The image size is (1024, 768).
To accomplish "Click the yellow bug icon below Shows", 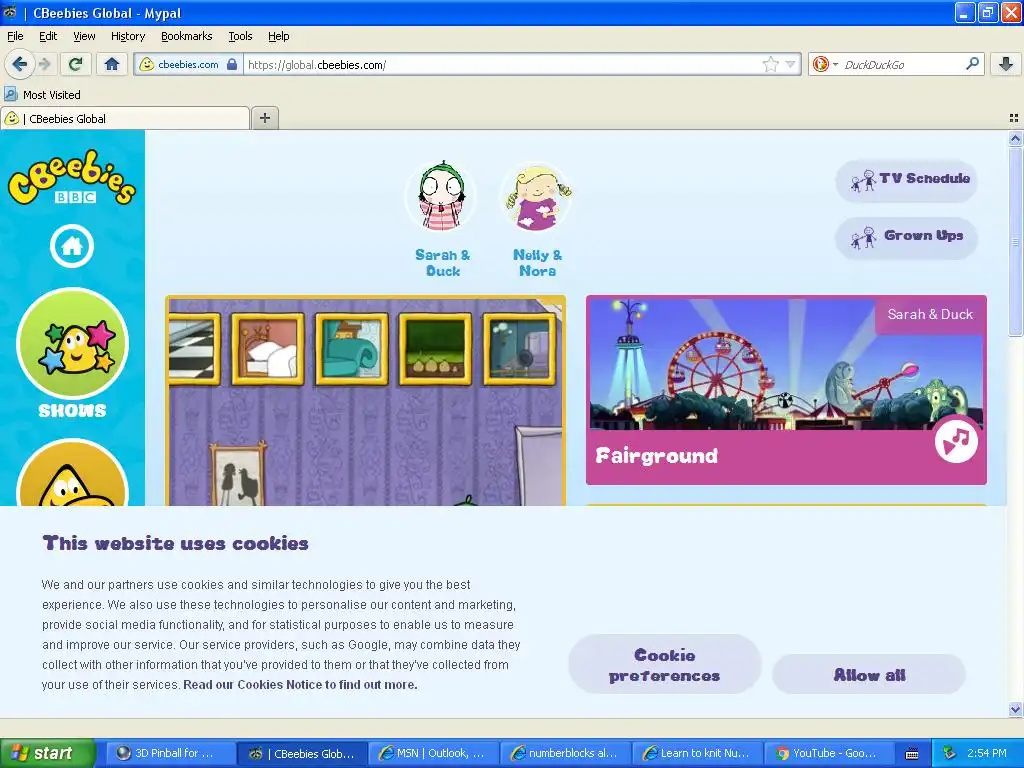I will [72, 473].
